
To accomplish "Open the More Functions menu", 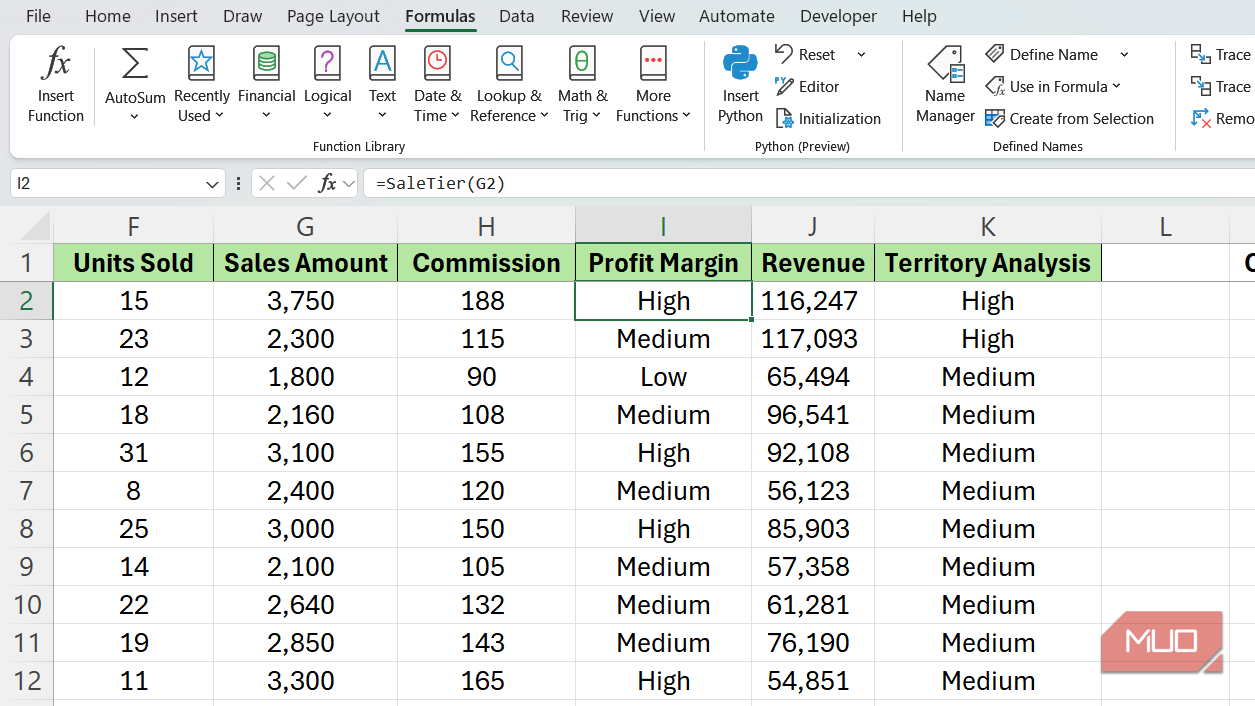I will point(653,85).
